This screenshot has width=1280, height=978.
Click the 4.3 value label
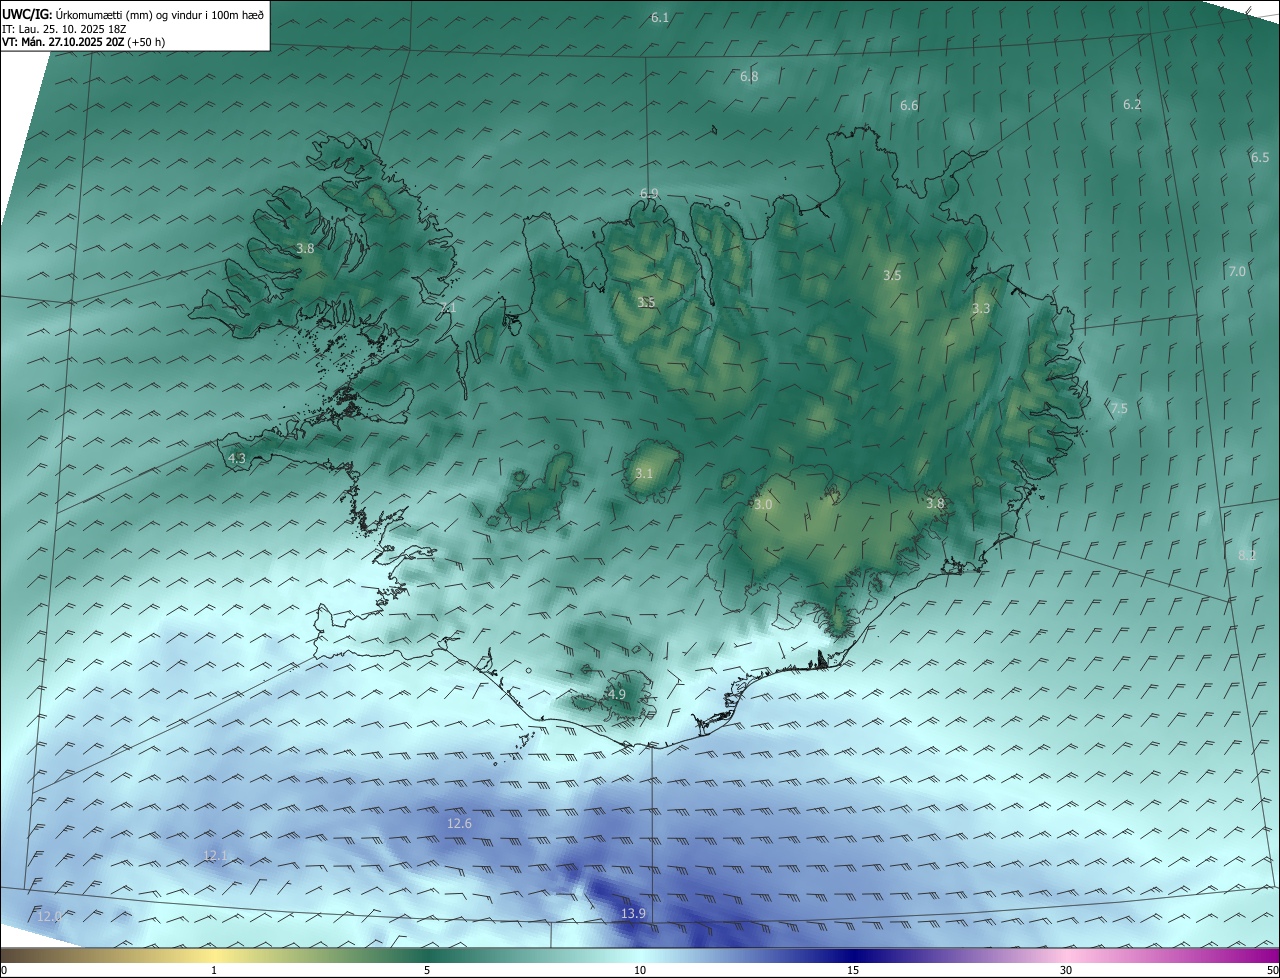click(237, 458)
